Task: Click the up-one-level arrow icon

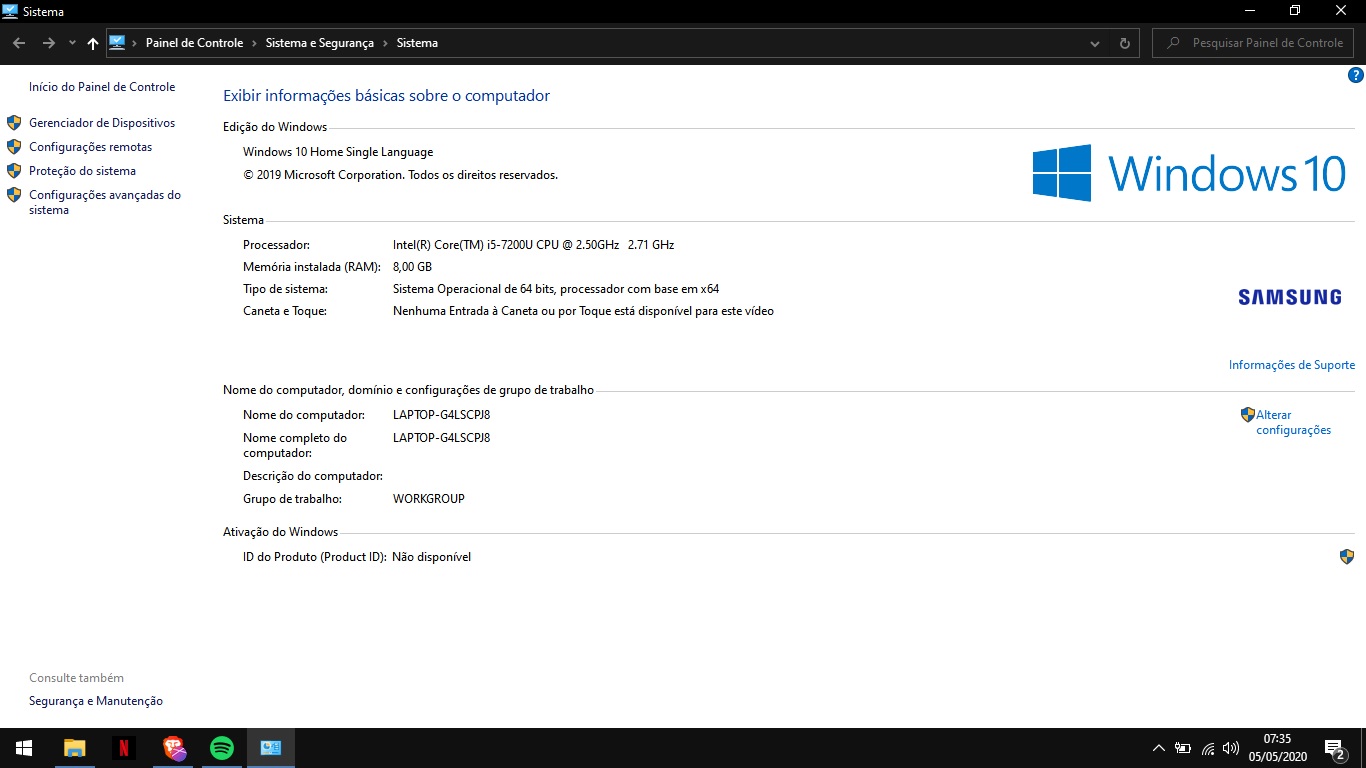Action: tap(93, 43)
